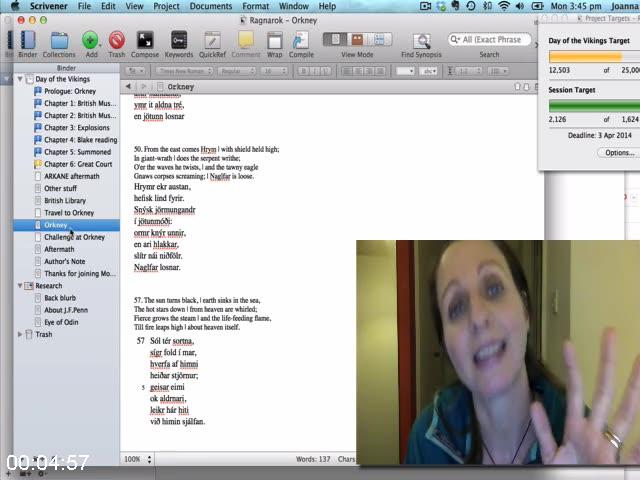The image size is (640, 480).
Task: Open the Times New Roman font dropdown
Action: 185,71
